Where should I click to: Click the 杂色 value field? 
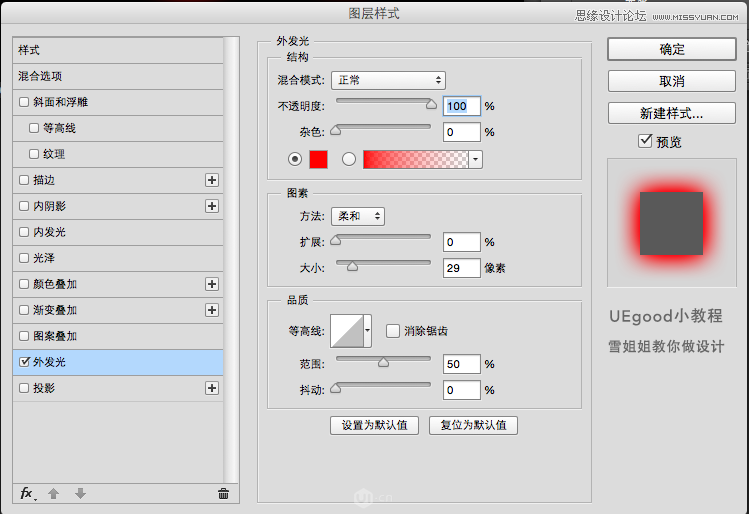click(461, 132)
